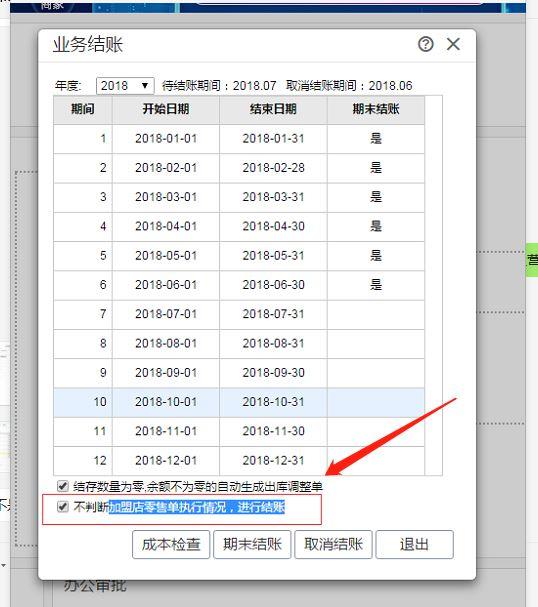Select start date 2018-12-01 cell
538x607 pixels.
(166, 461)
